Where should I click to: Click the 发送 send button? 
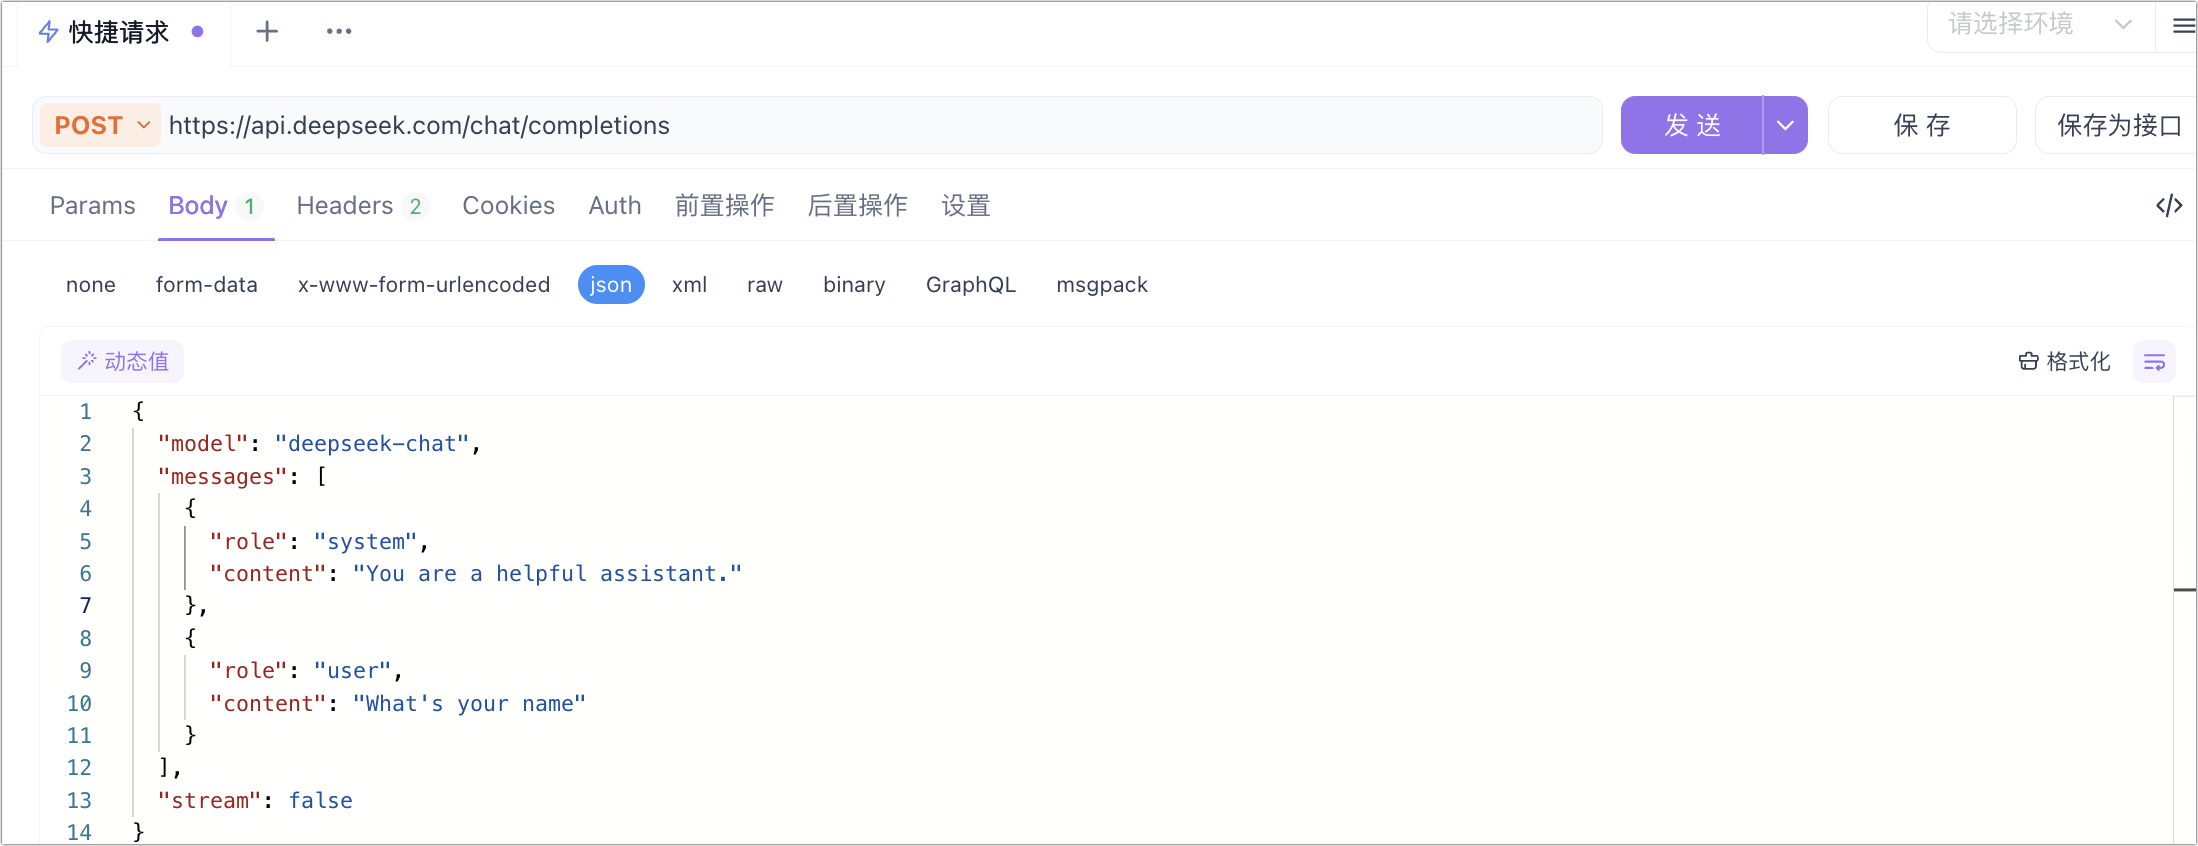[1692, 126]
